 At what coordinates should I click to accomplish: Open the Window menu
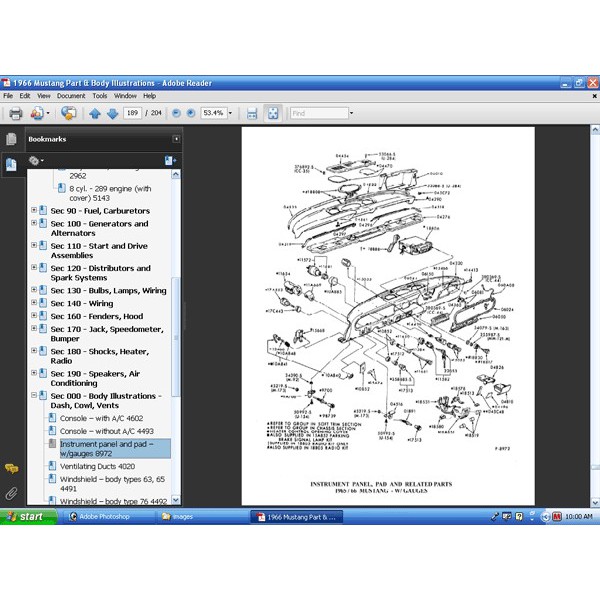pos(125,96)
